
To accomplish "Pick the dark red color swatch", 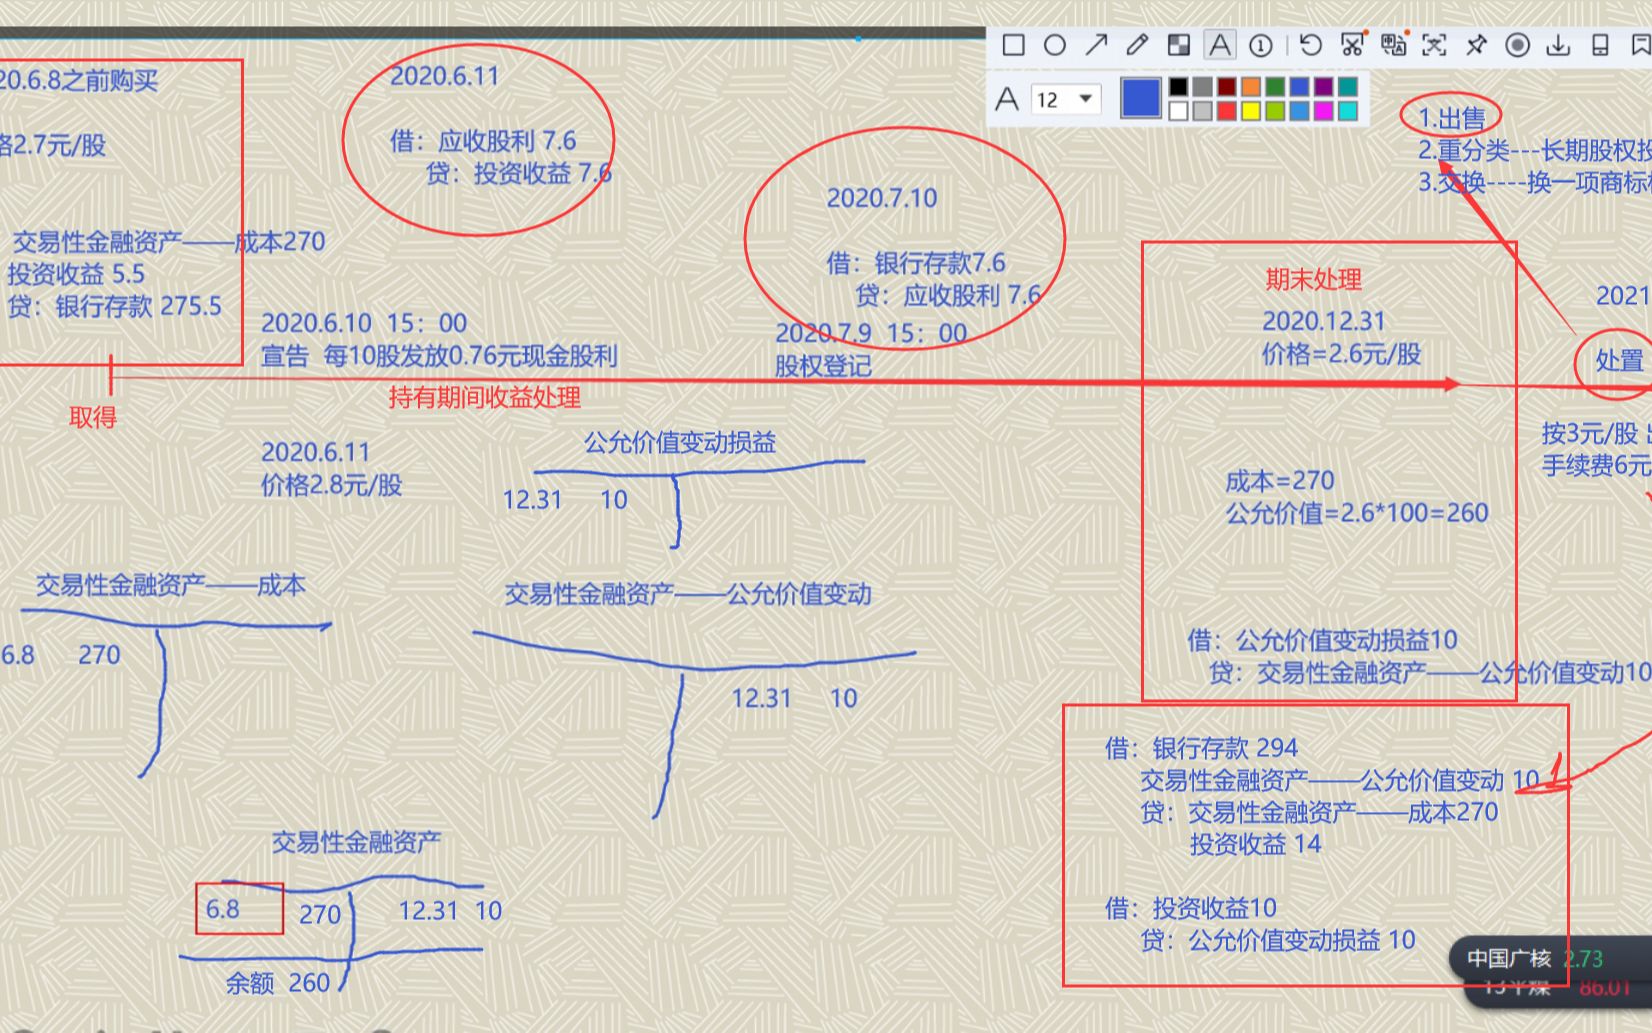I will tap(1227, 87).
